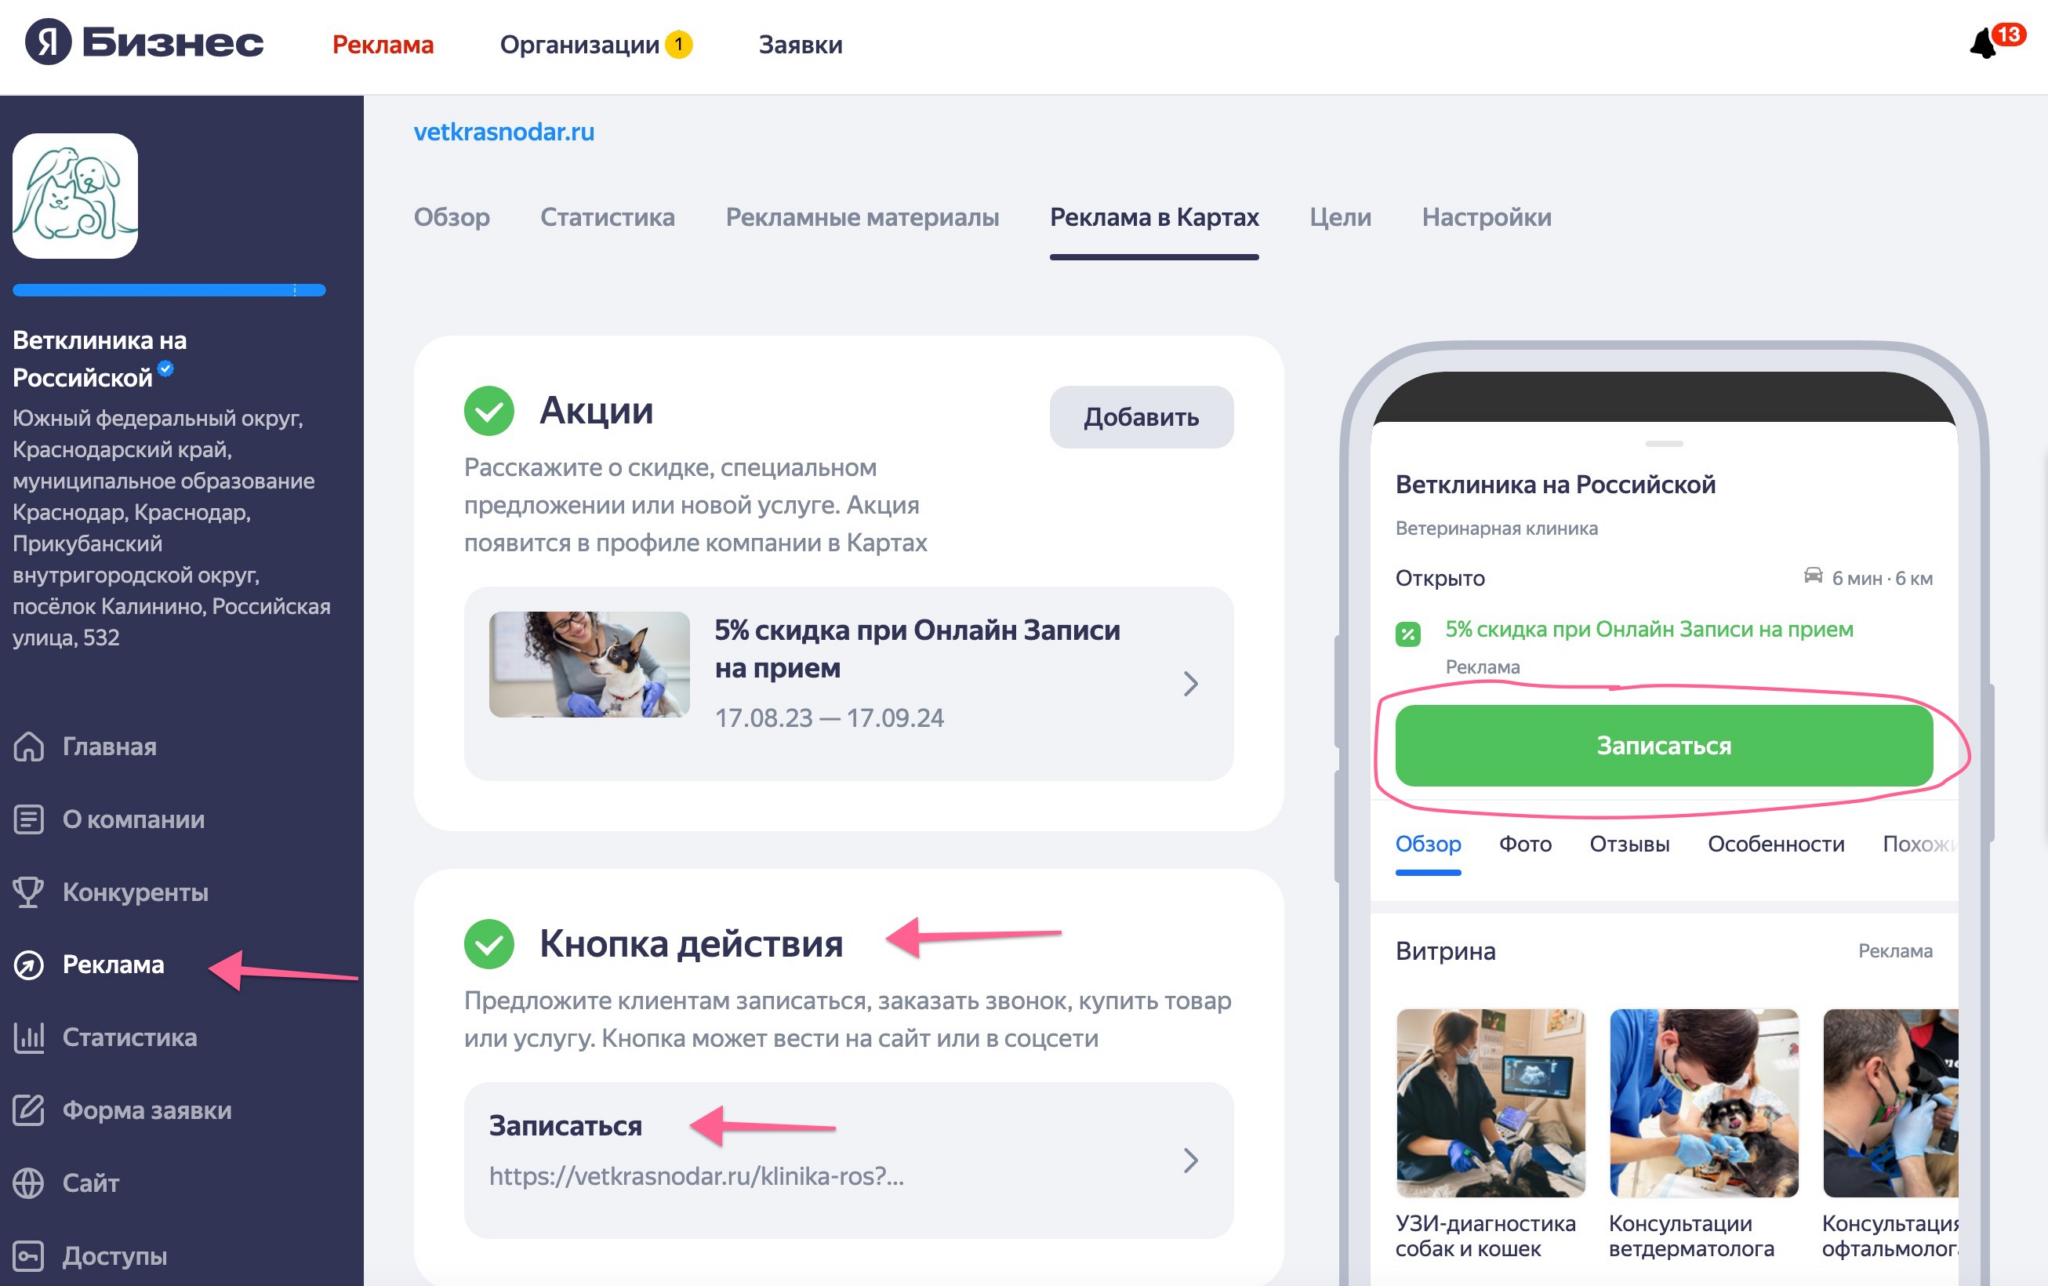Open Главная via house icon
Screen dimensions: 2048x1286
[29, 746]
